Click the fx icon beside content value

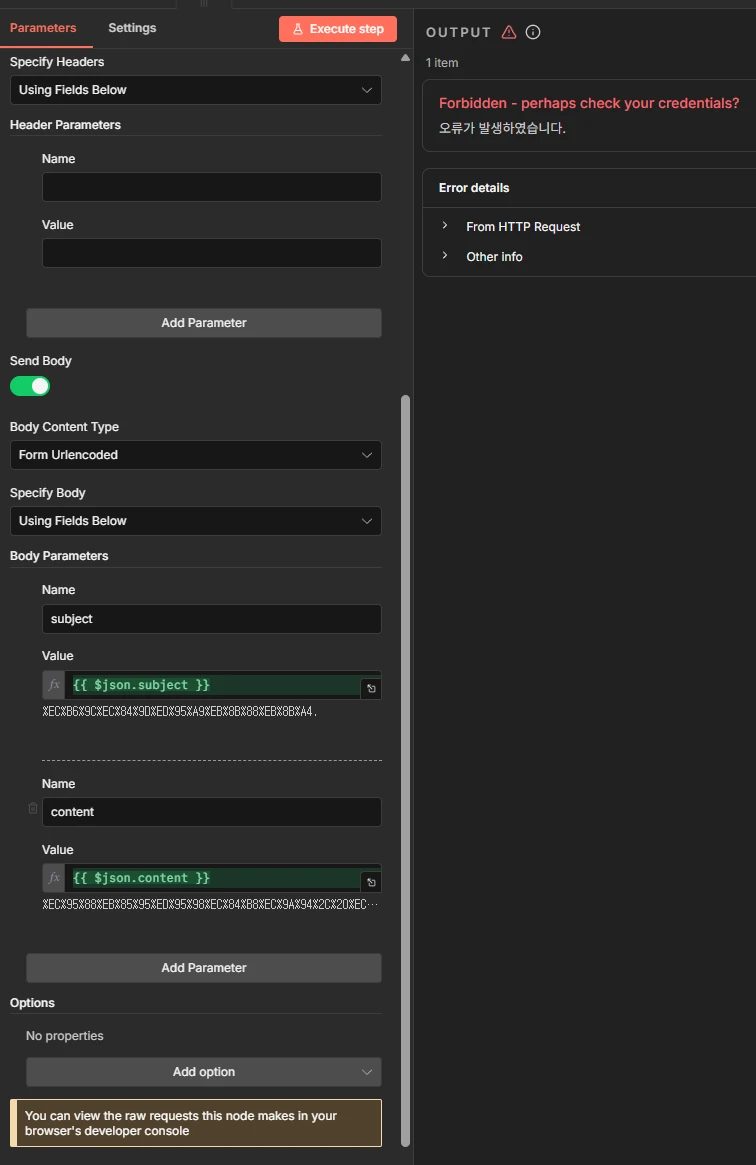54,878
